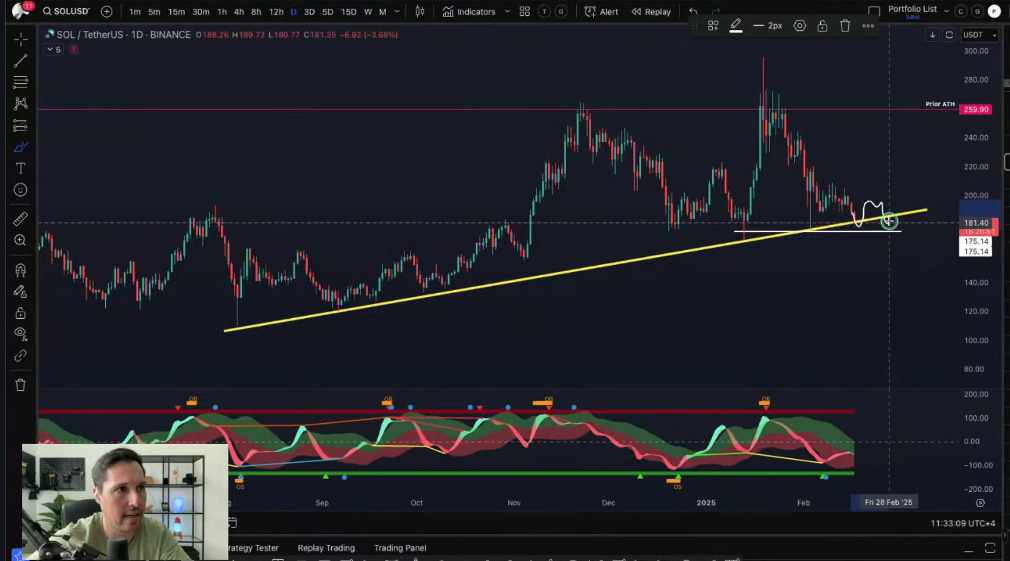Image resolution: width=1010 pixels, height=561 pixels.
Task: Open the USDT currency dropdown
Action: 979,35
